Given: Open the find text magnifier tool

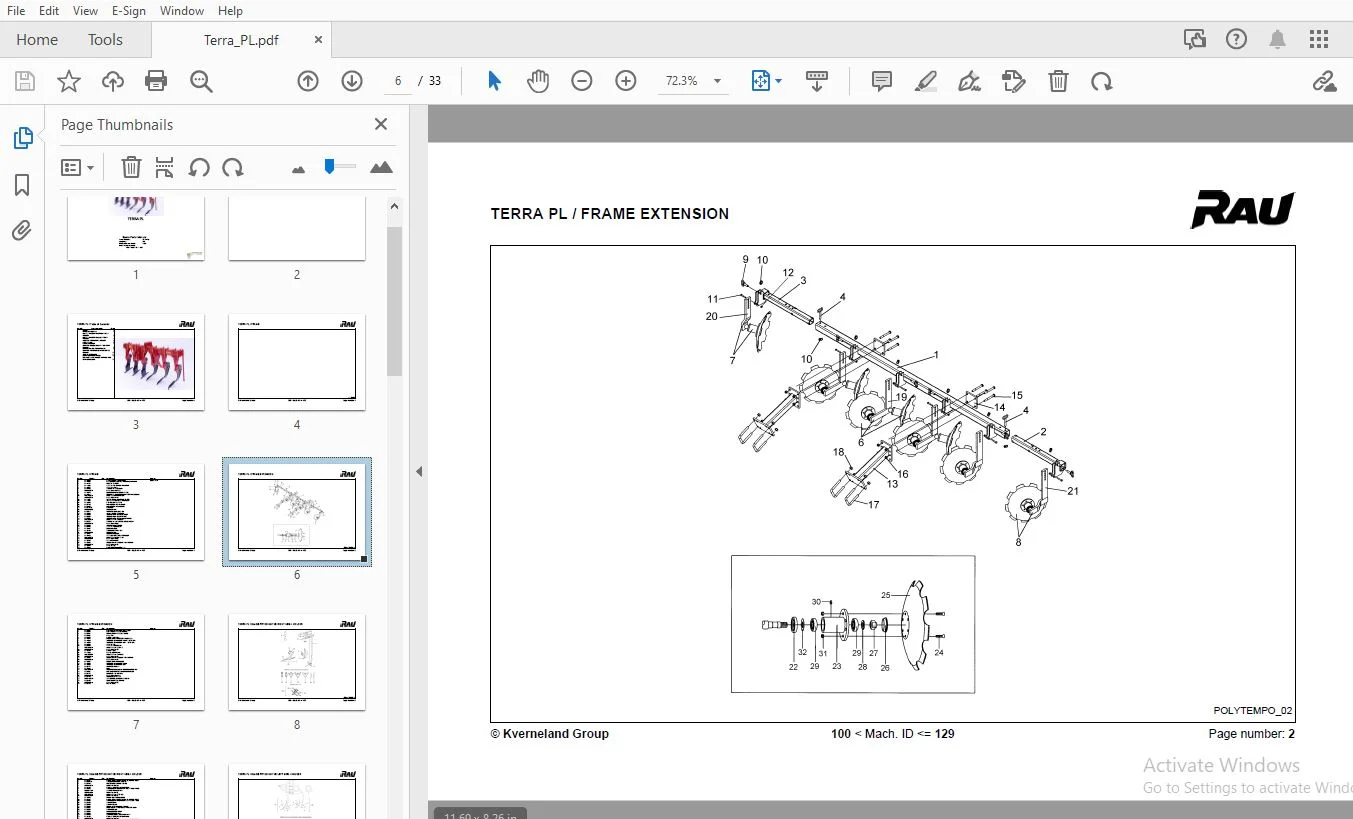Looking at the screenshot, I should click(x=201, y=81).
